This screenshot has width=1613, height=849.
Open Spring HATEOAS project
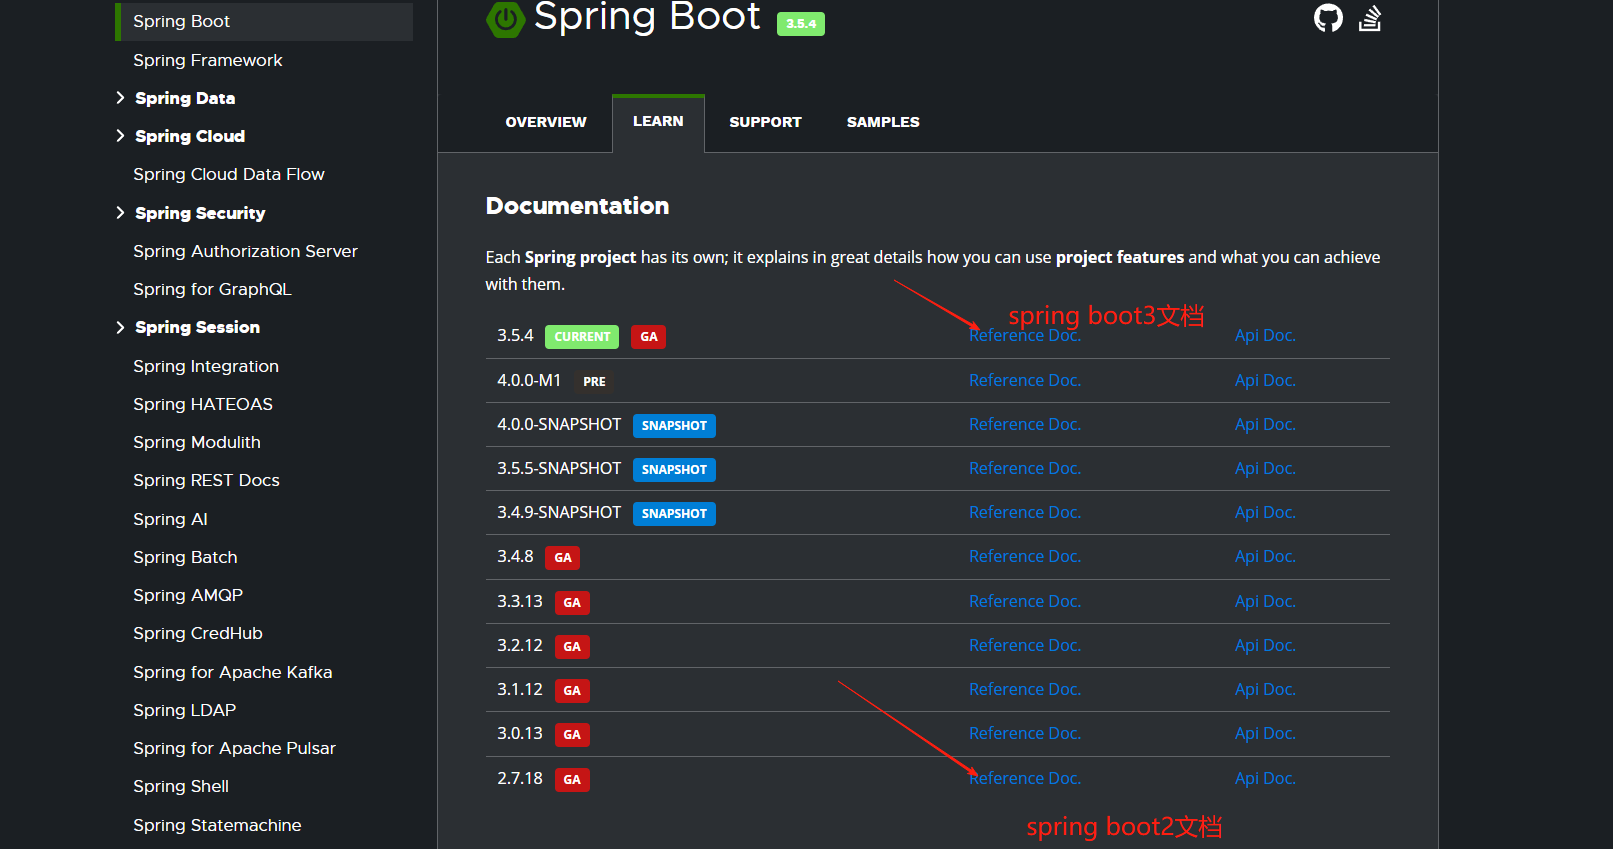pyautogui.click(x=203, y=404)
